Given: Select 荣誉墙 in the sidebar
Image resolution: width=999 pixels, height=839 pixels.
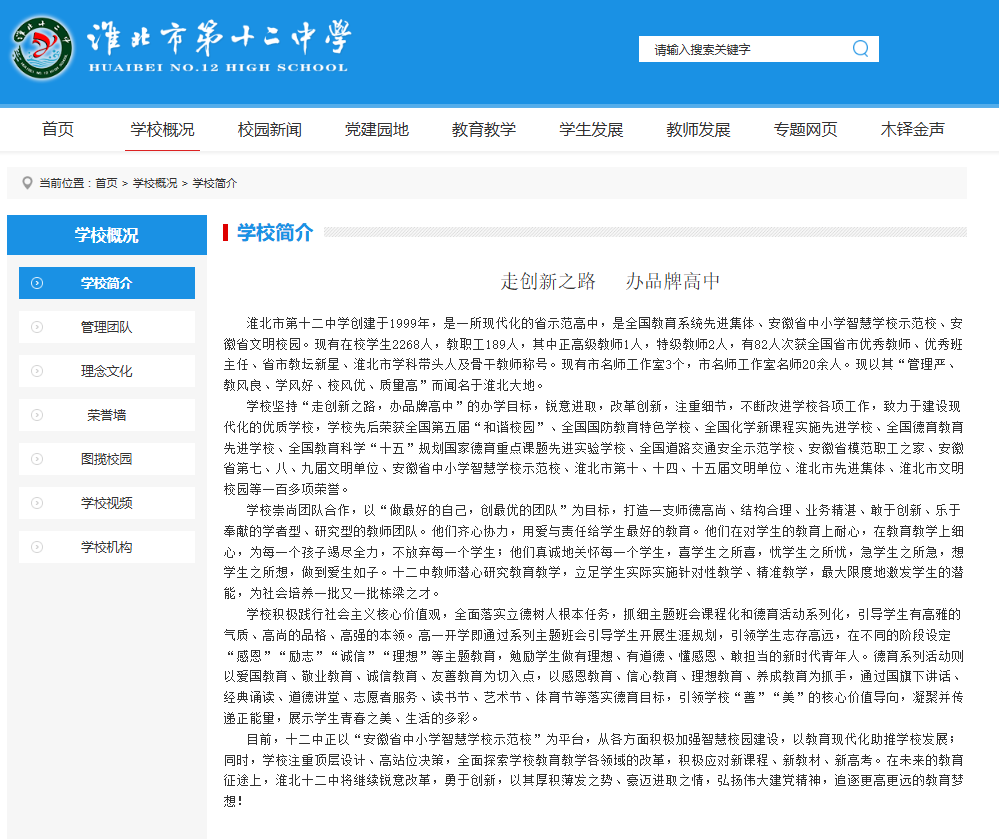Looking at the screenshot, I should pyautogui.click(x=107, y=415).
